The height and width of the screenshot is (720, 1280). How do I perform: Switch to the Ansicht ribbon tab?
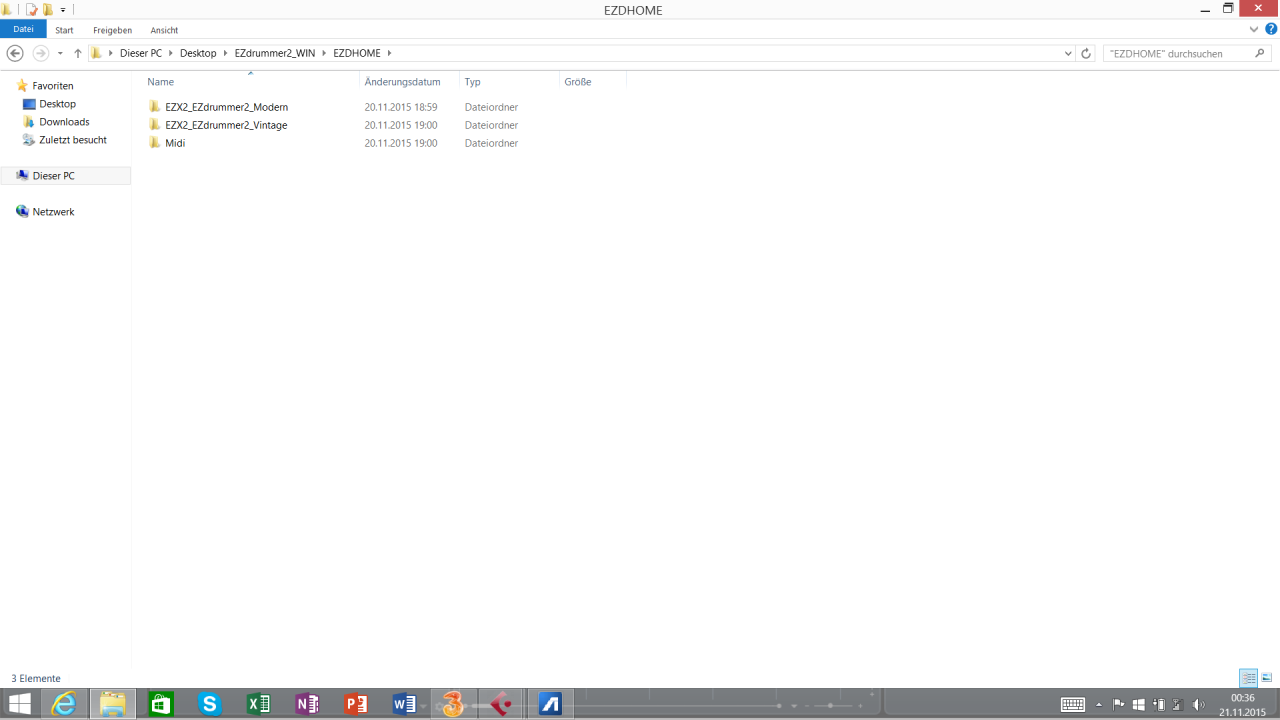[x=164, y=30]
